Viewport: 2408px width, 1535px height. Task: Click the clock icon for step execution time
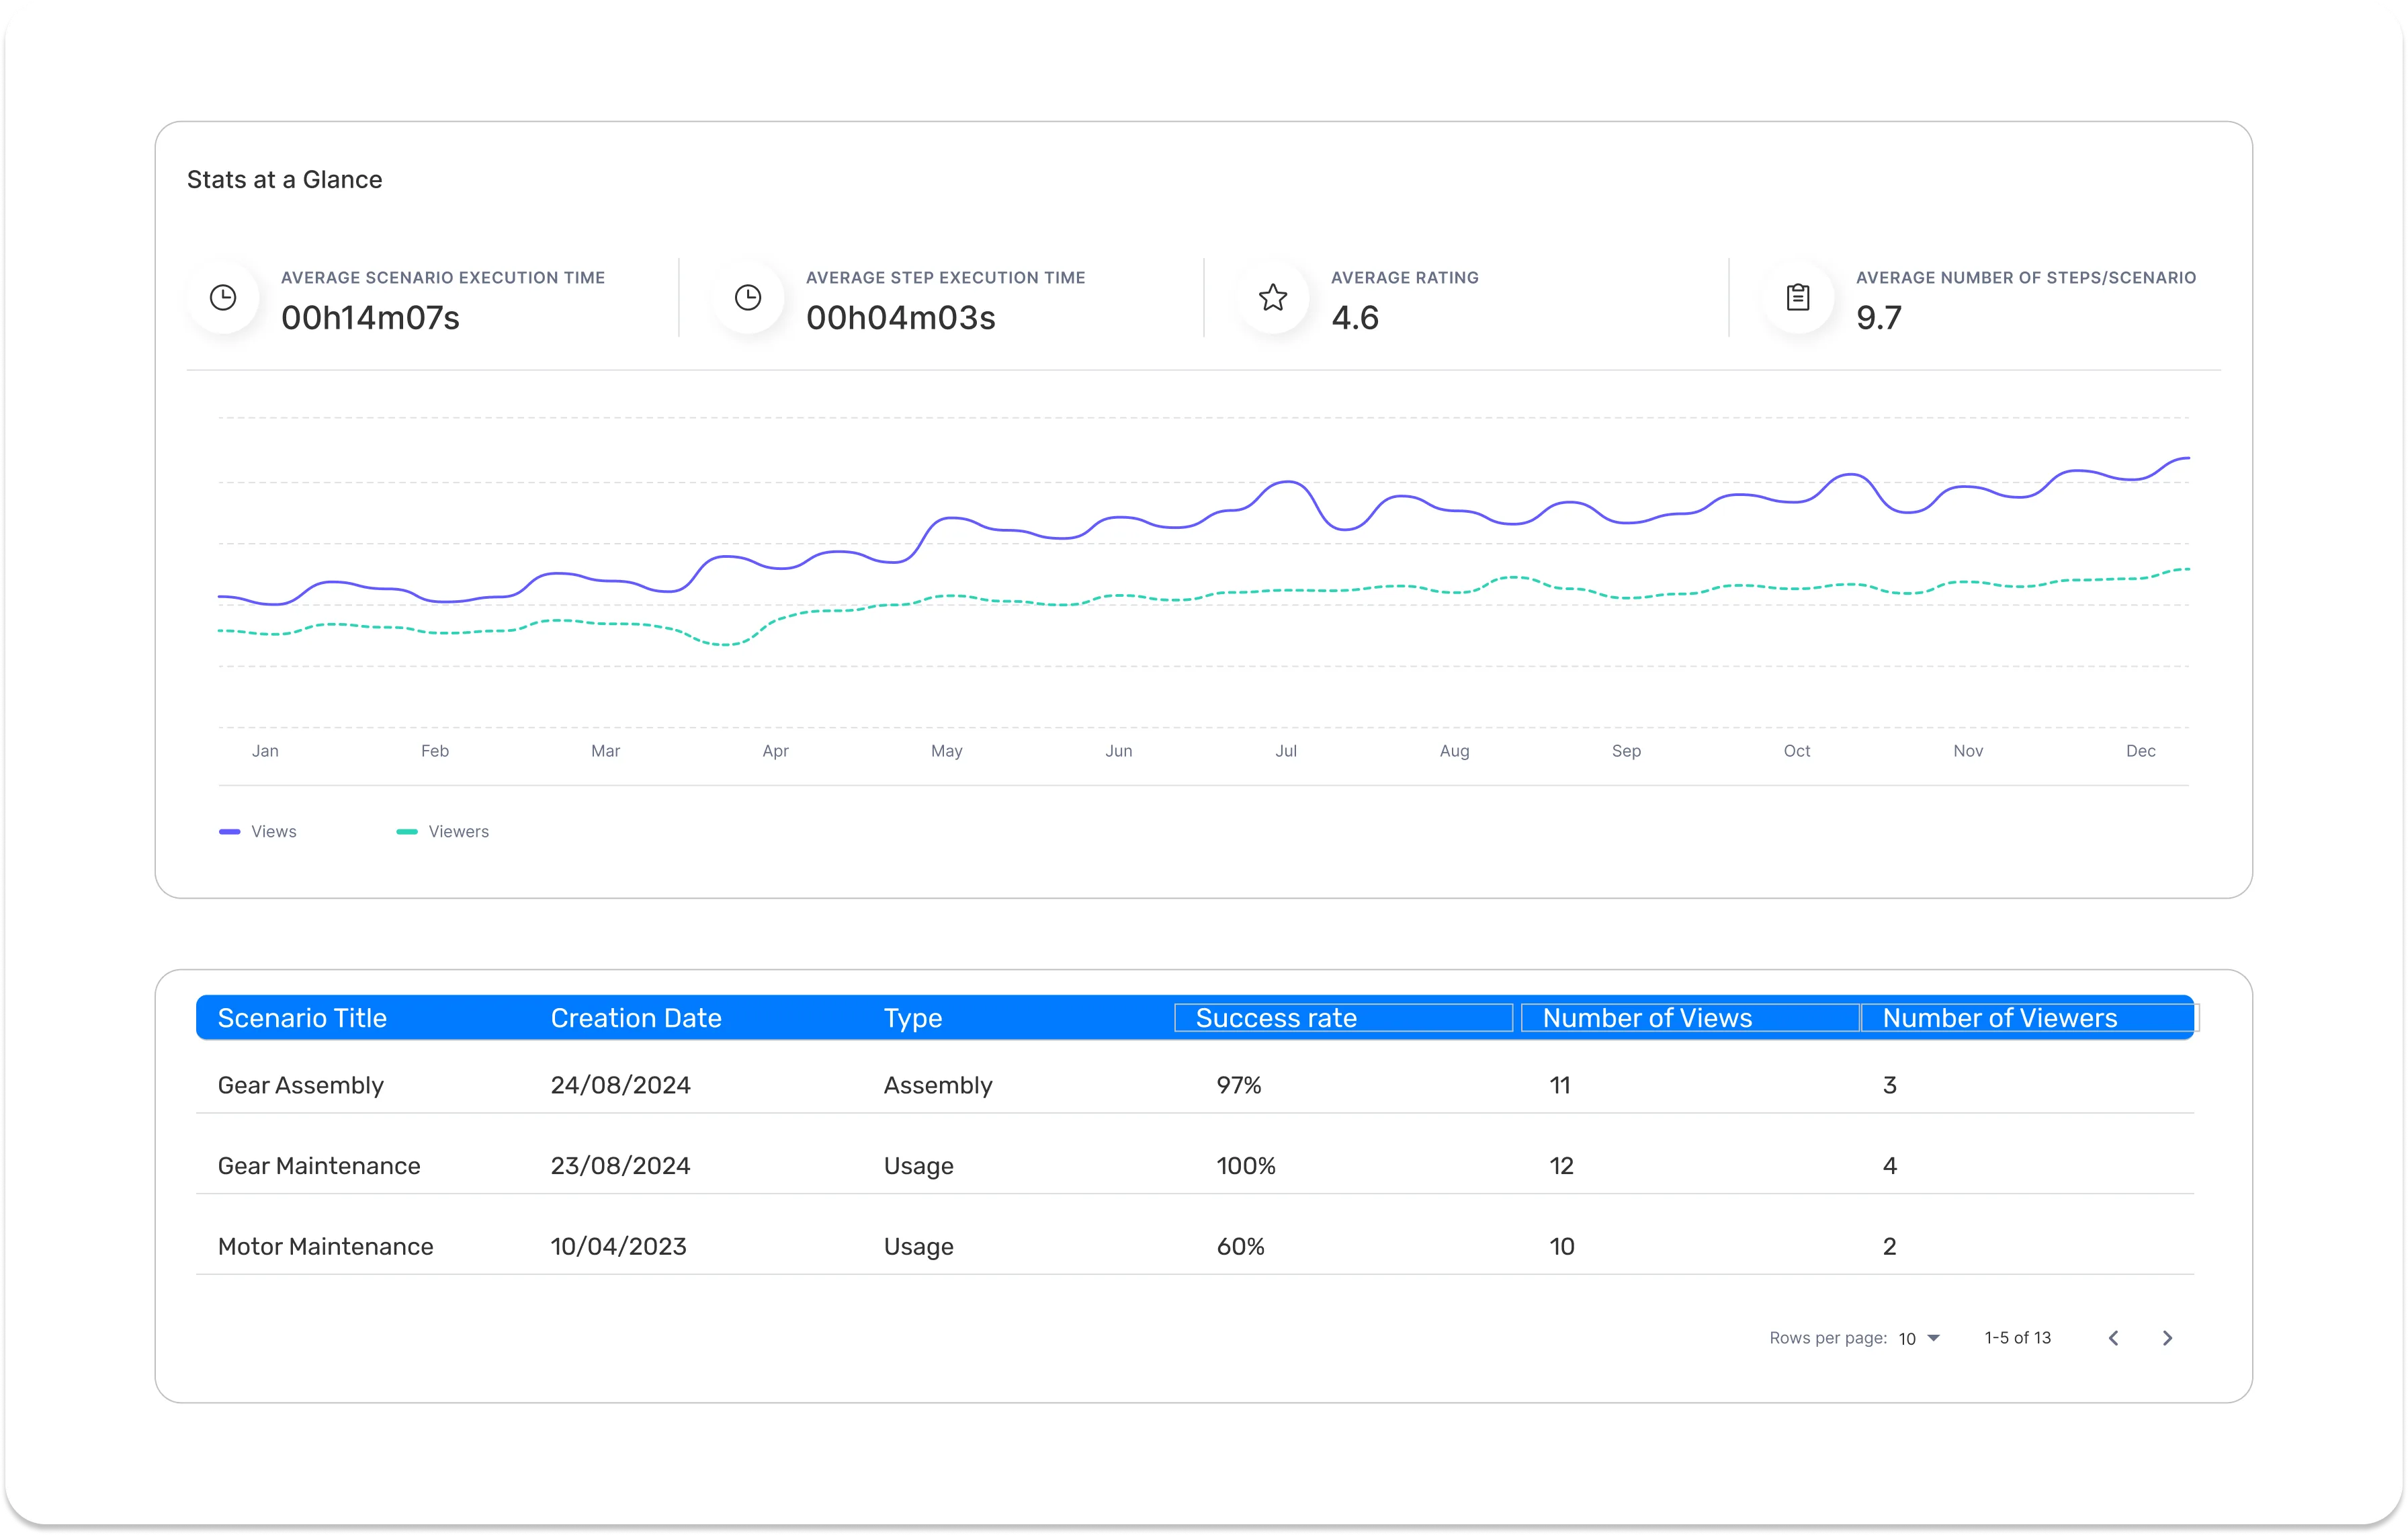(748, 297)
